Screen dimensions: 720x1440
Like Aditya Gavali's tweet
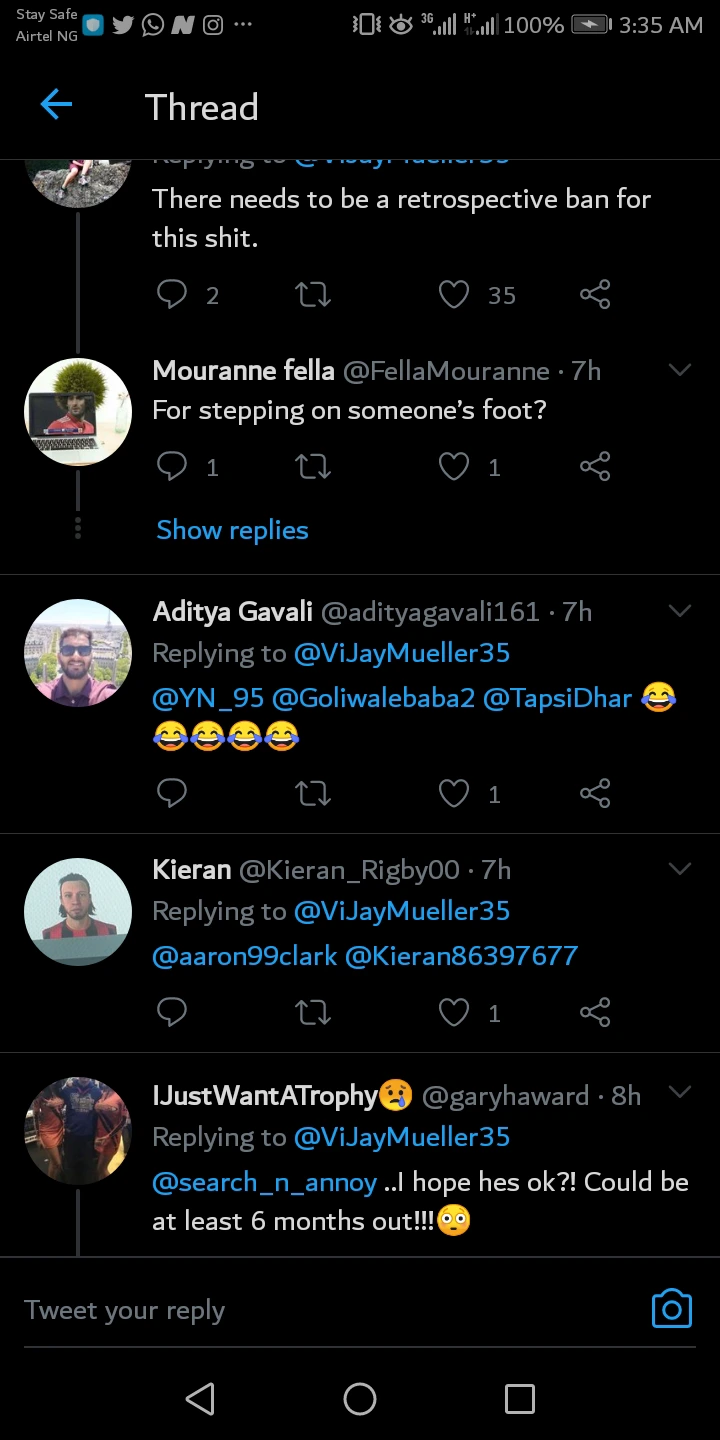click(x=454, y=794)
